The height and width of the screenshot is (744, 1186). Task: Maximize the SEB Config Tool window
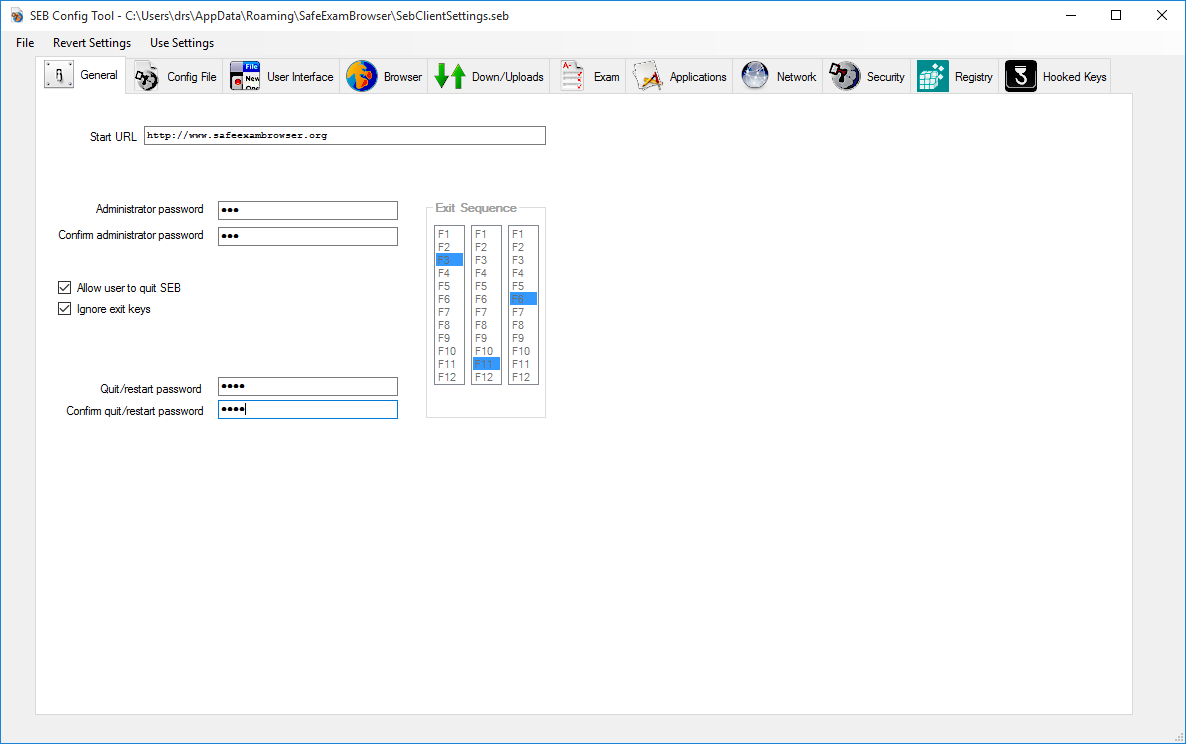coord(1116,15)
